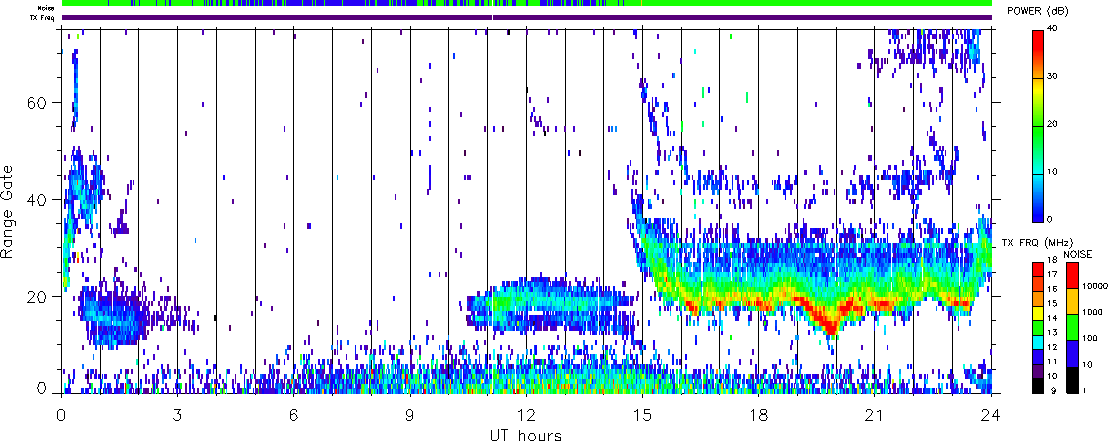Click the "POWER (dB)" color scale title
The width and height of the screenshot is (1108, 441).
coord(1039,12)
